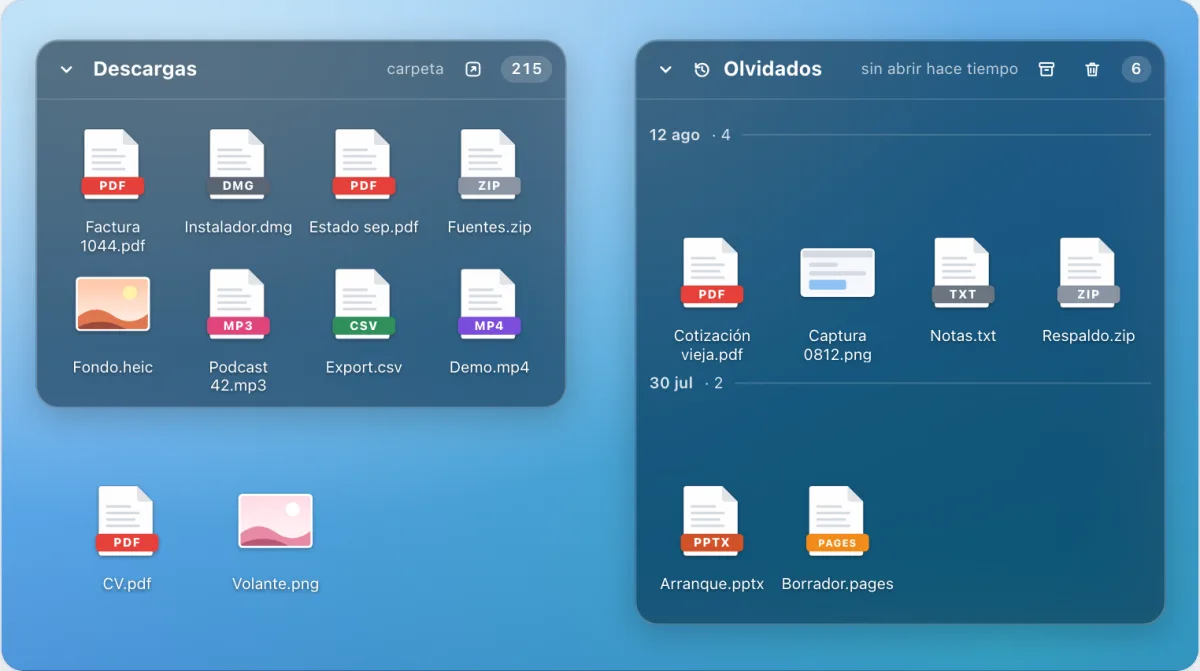Click the "12 ago" group header
This screenshot has width=1200, height=671.
pos(674,134)
